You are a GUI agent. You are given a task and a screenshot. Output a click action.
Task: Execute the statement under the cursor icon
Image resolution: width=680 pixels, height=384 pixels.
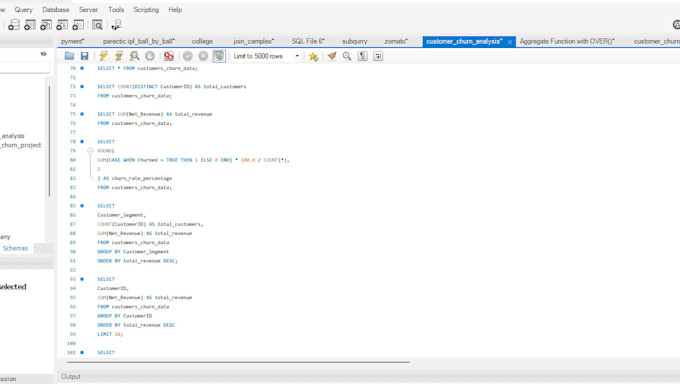119,56
